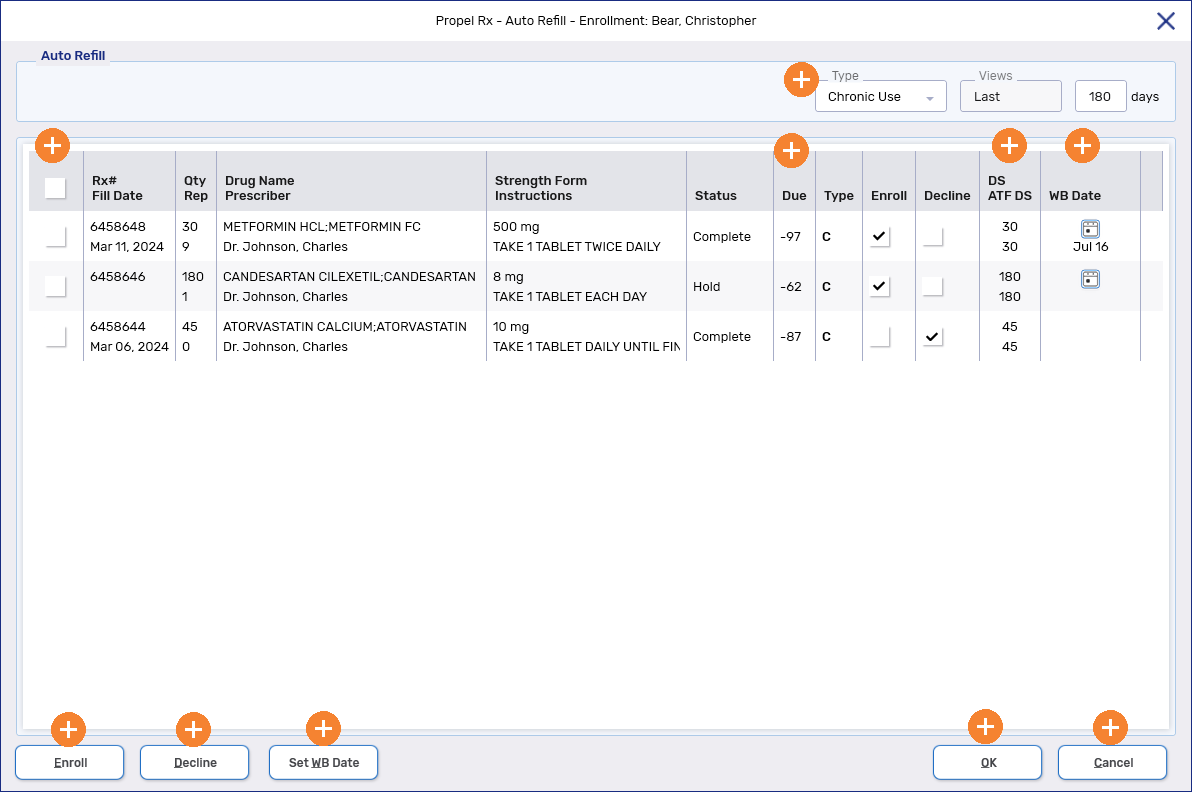Uncheck the Decline checkbox for Atorvastatin
The width and height of the screenshot is (1192, 792).
tap(932, 337)
